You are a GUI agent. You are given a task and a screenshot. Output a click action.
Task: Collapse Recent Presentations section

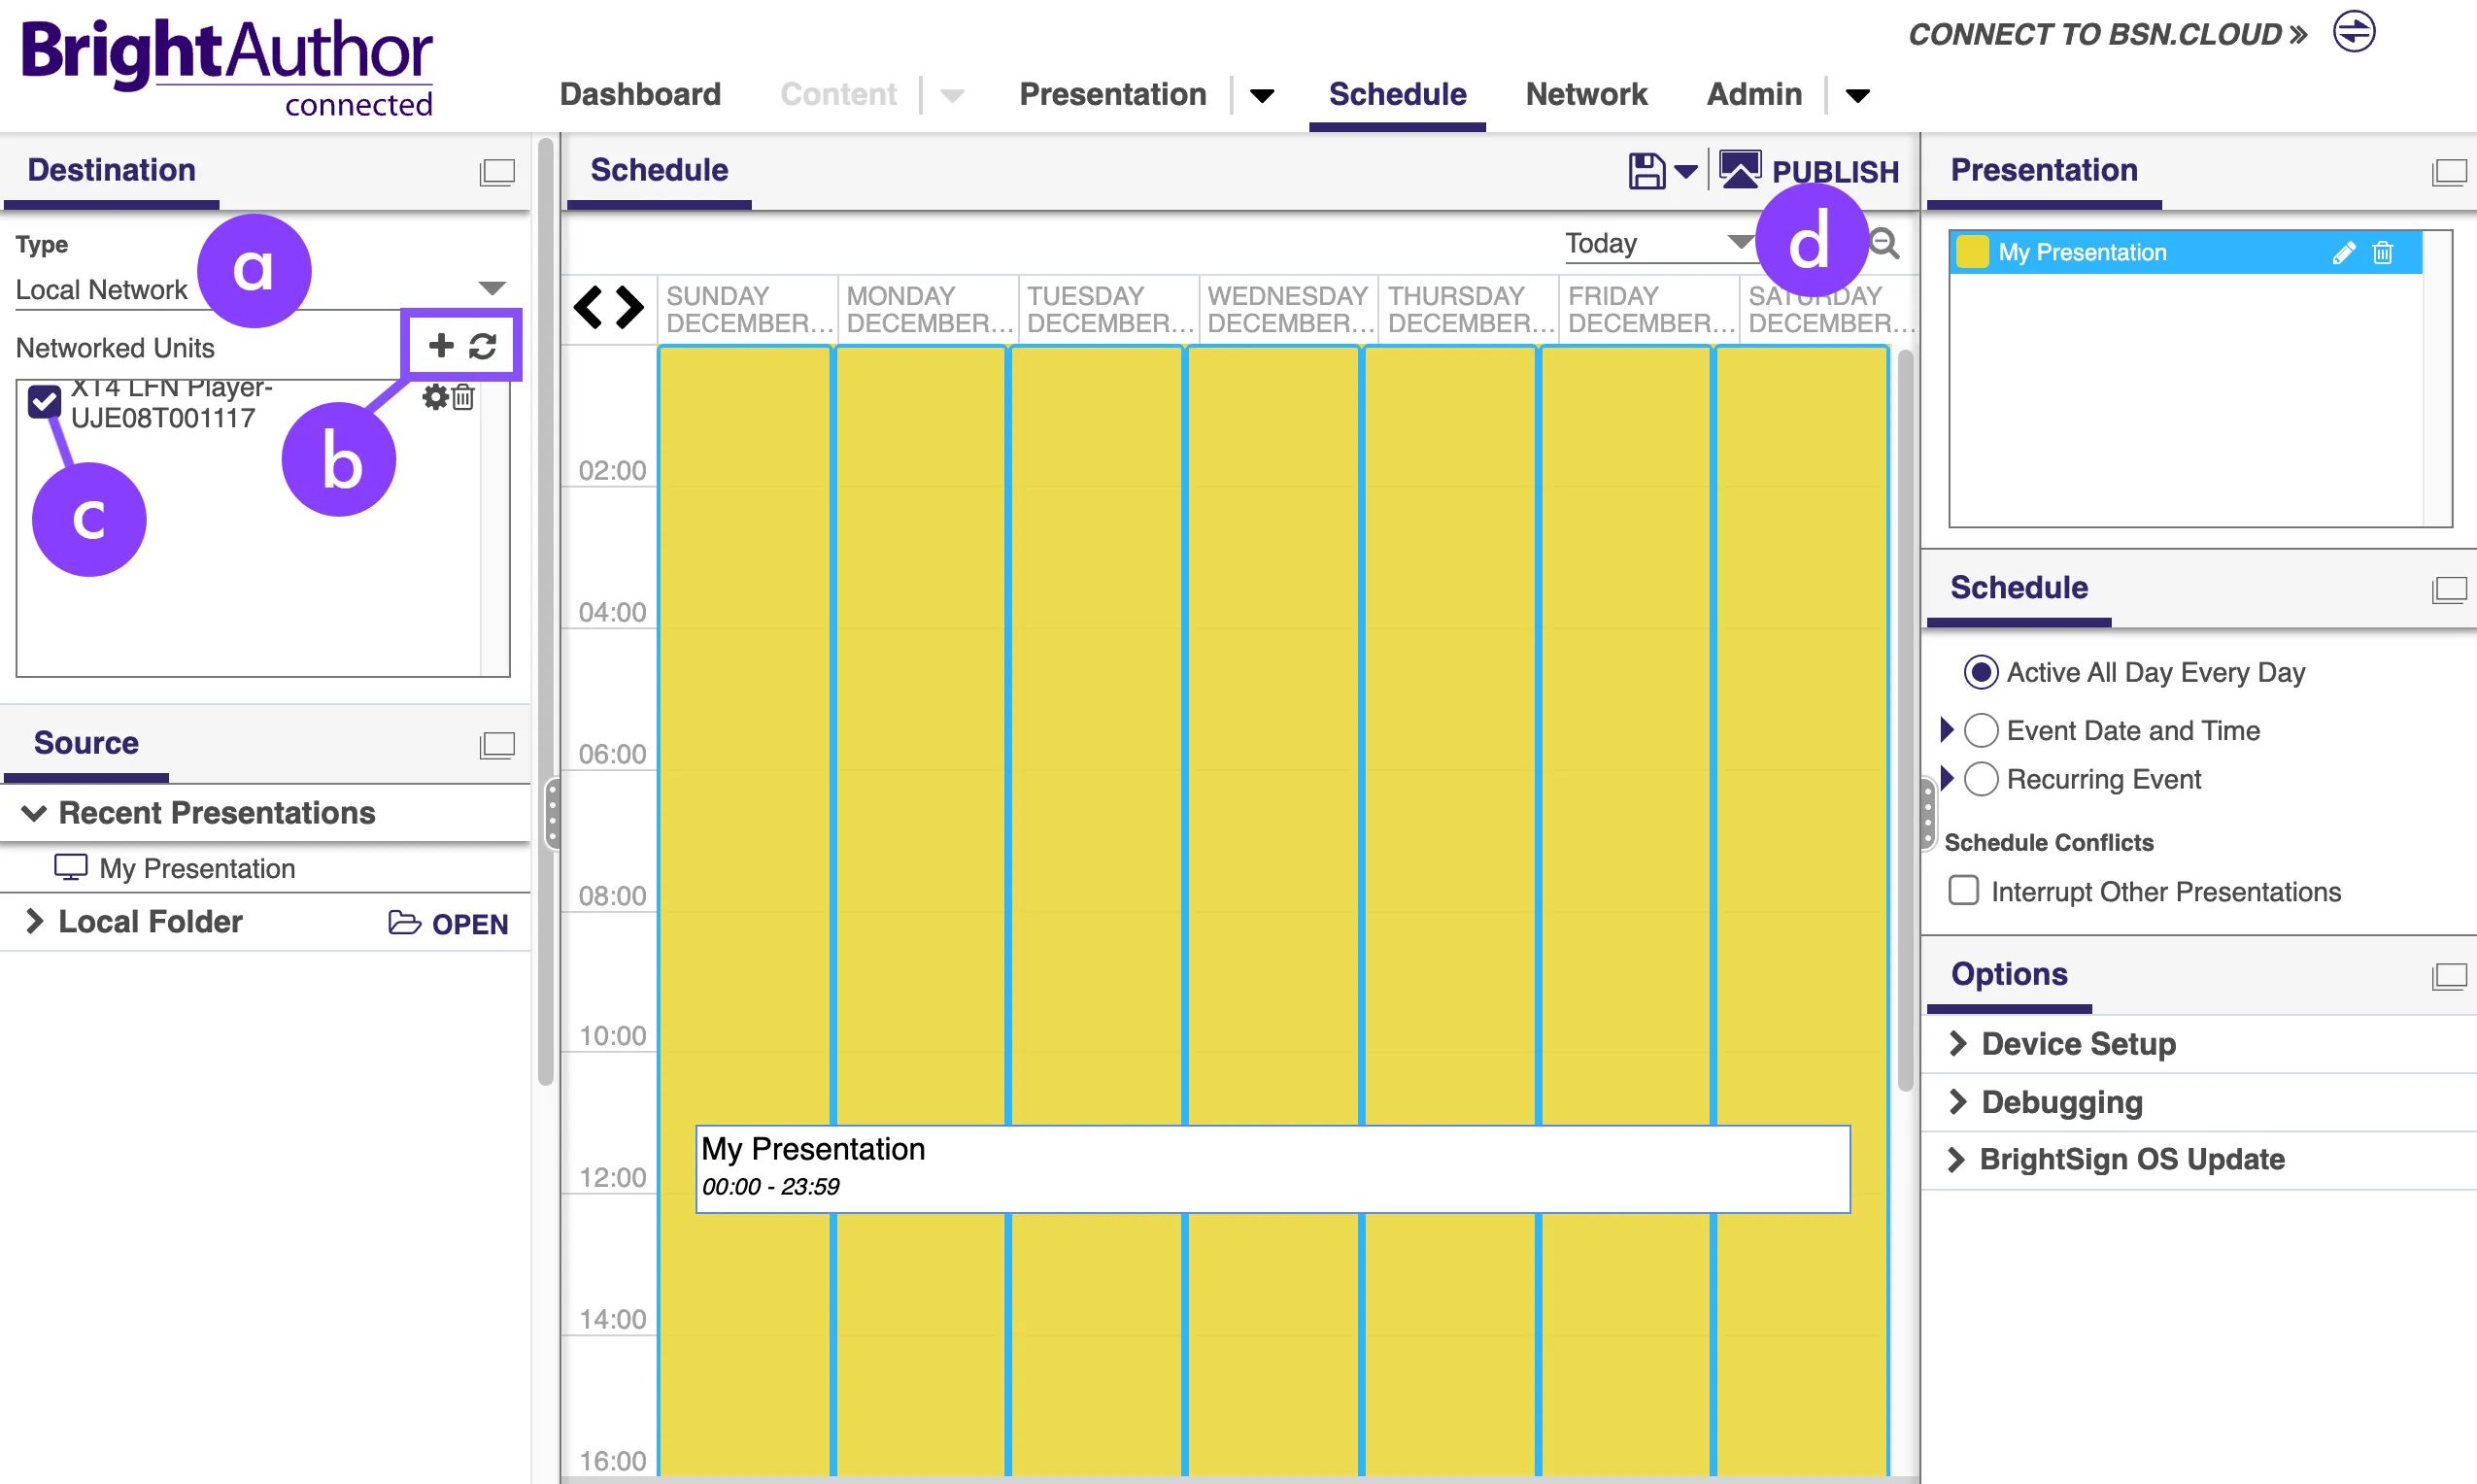coord(34,813)
